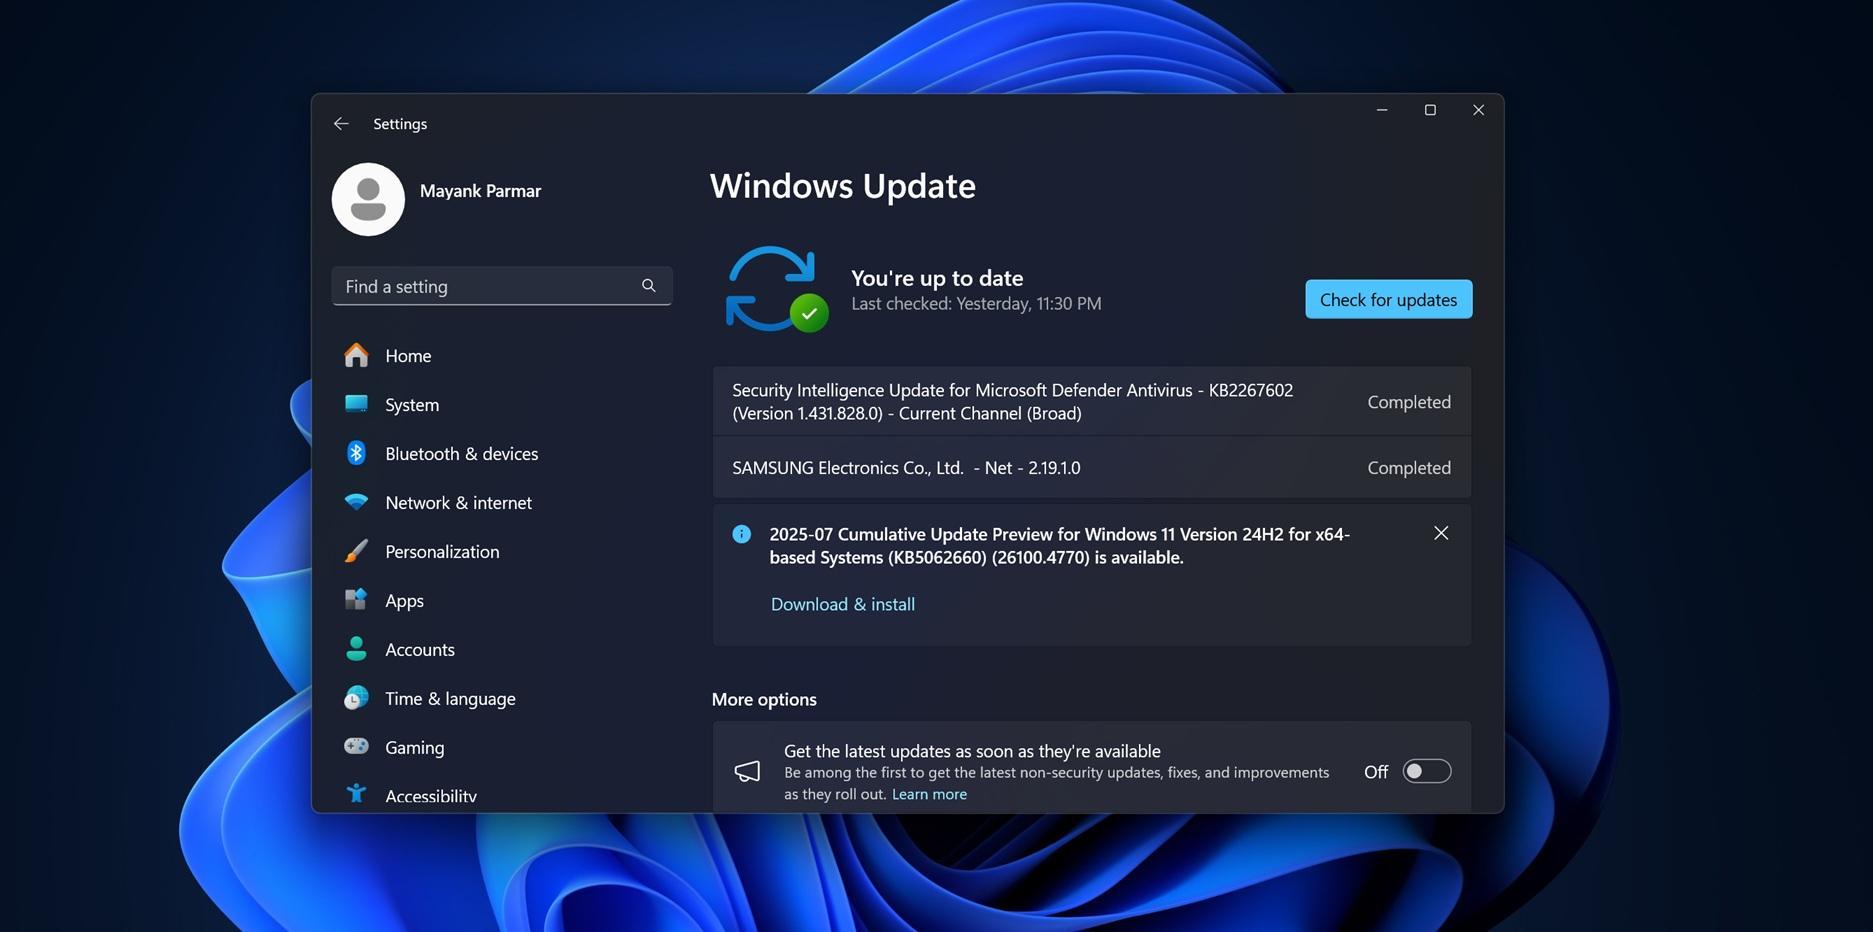
Task: Select Time & language in the sidebar
Action: click(449, 697)
